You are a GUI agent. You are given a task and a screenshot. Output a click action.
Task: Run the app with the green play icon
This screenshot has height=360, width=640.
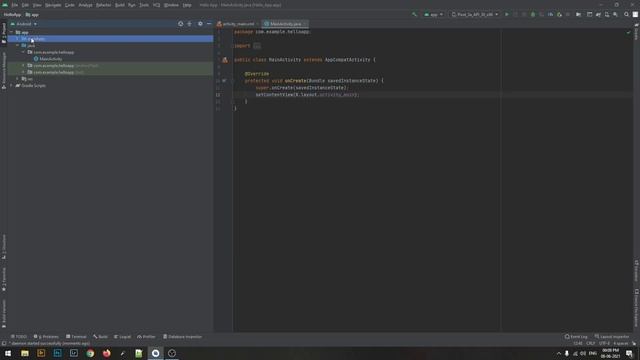click(507, 14)
